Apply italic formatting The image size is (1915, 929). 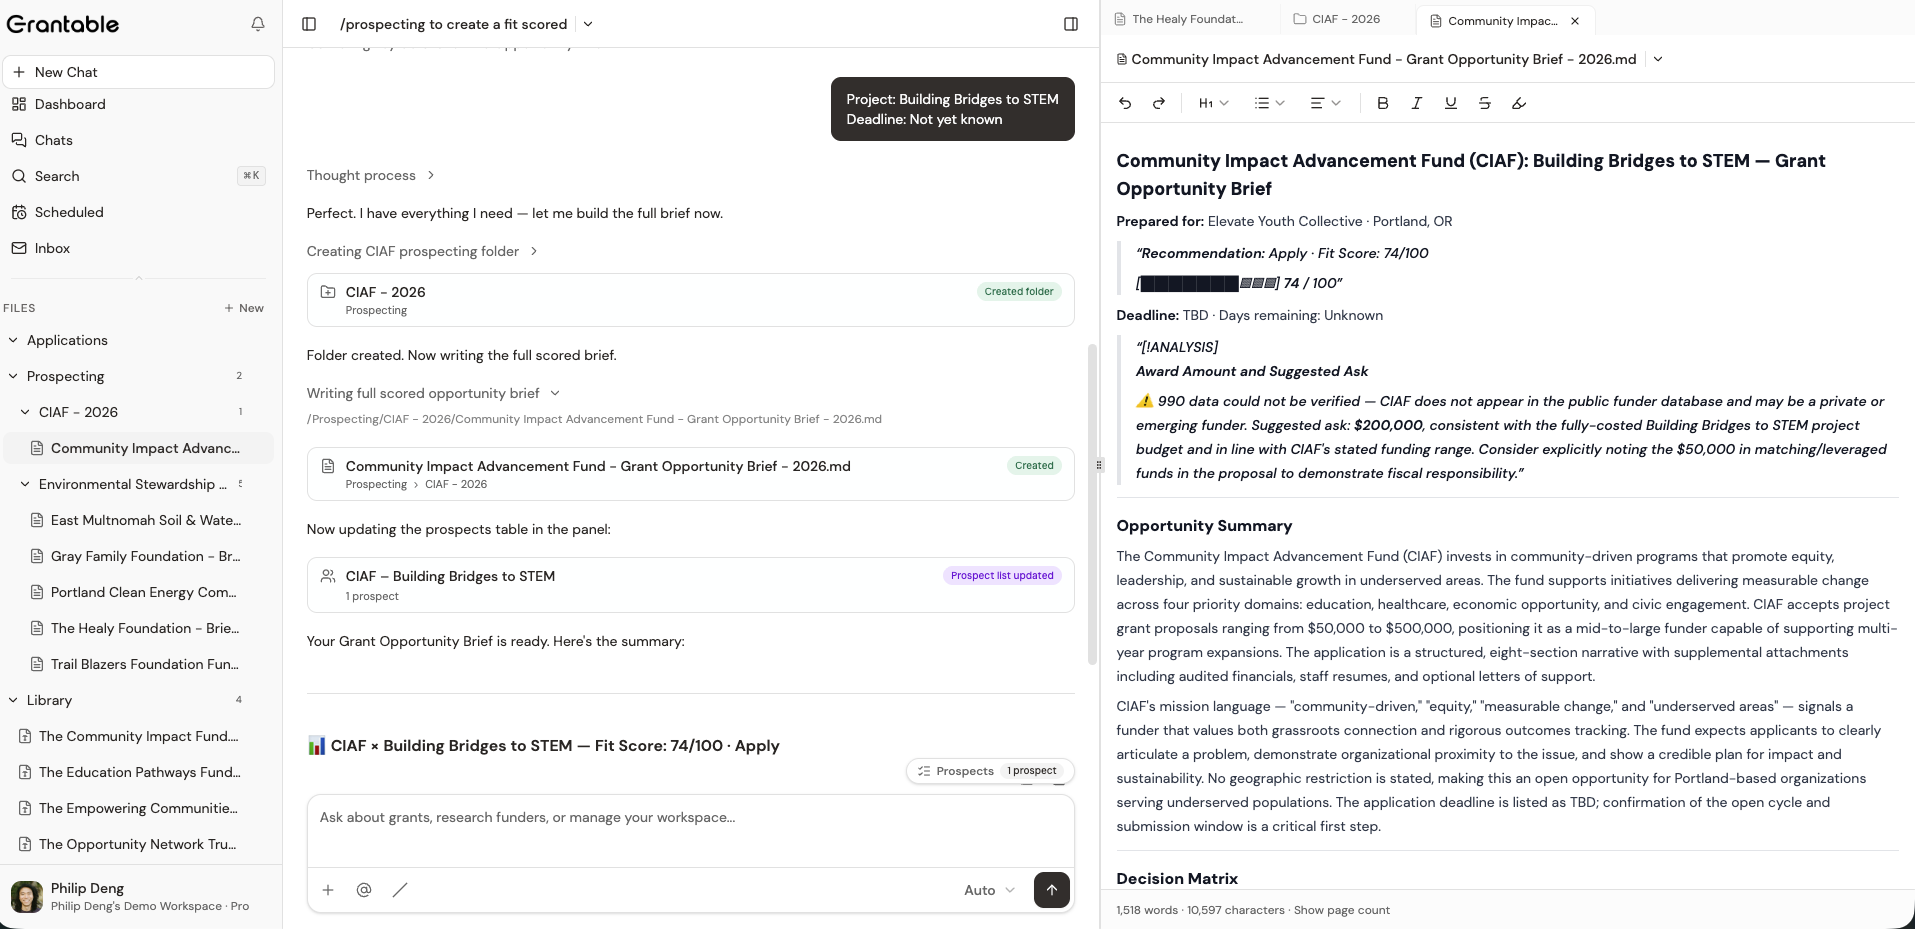point(1417,103)
